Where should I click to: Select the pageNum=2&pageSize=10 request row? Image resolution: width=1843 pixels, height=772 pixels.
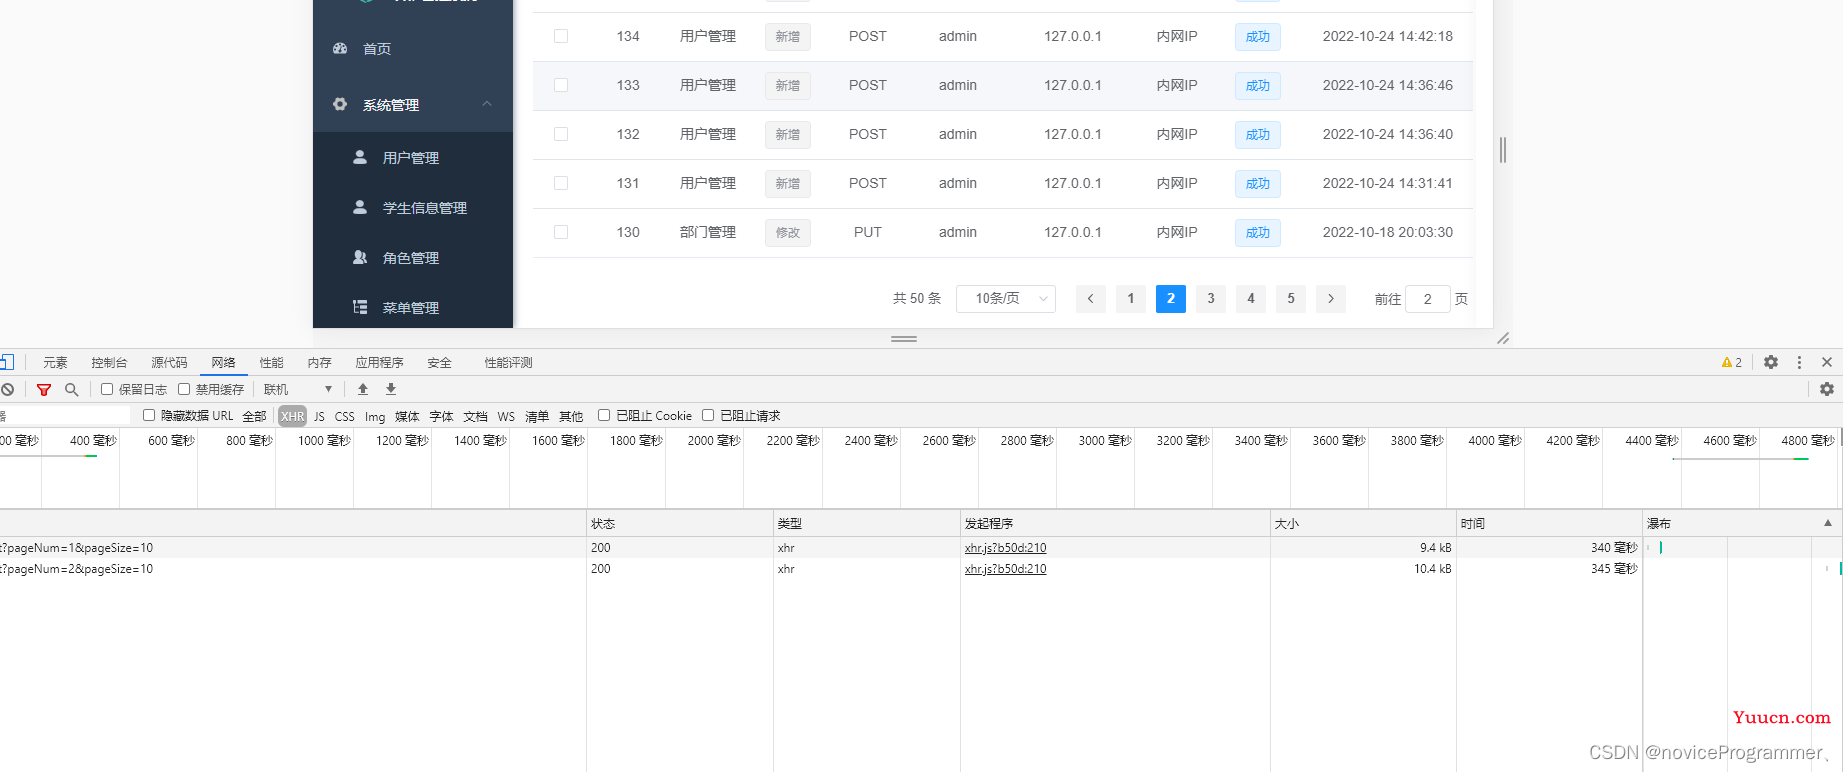[920, 569]
